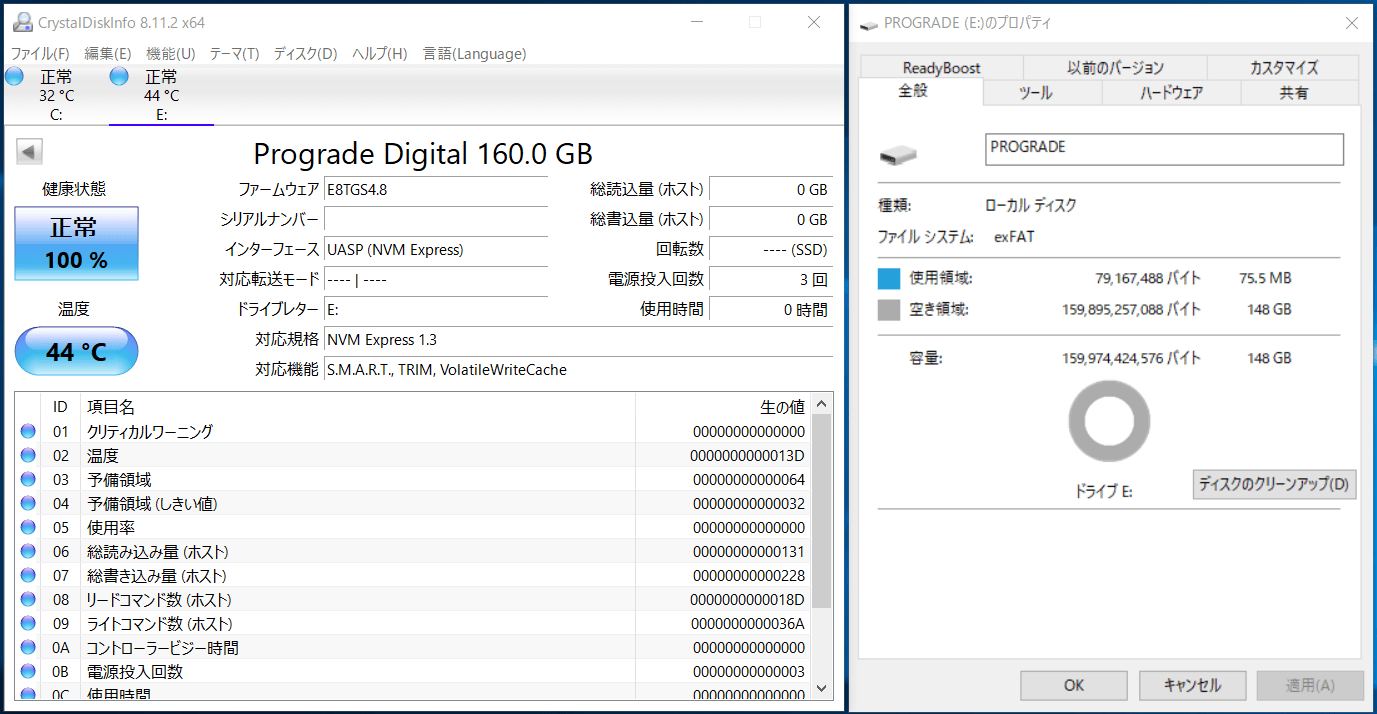Click status orb for row 07 総書き込み量
This screenshot has width=1377, height=714.
tap(28, 576)
